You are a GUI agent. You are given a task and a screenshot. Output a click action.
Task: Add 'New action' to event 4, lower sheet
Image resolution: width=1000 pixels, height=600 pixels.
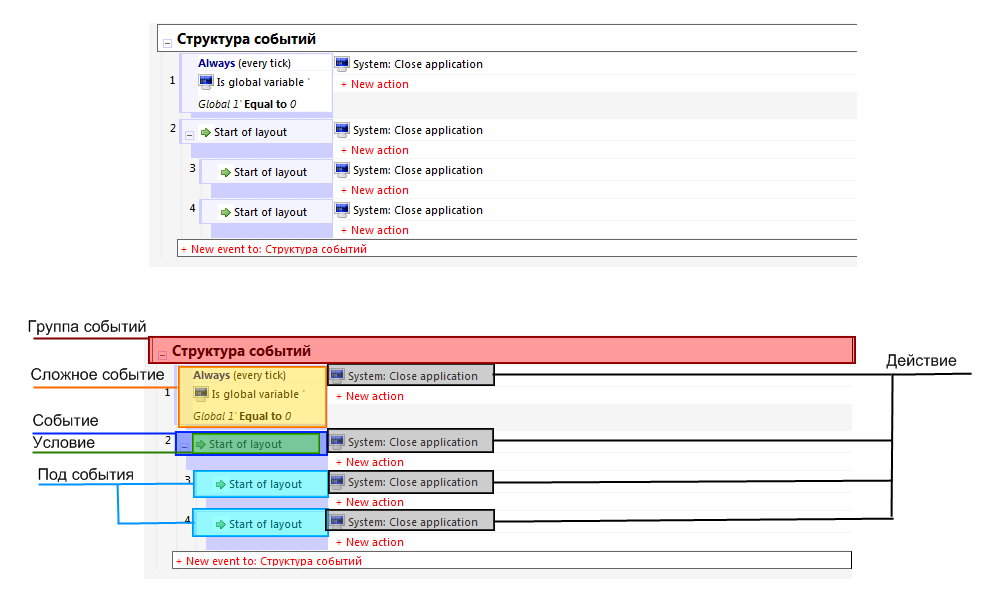[369, 542]
